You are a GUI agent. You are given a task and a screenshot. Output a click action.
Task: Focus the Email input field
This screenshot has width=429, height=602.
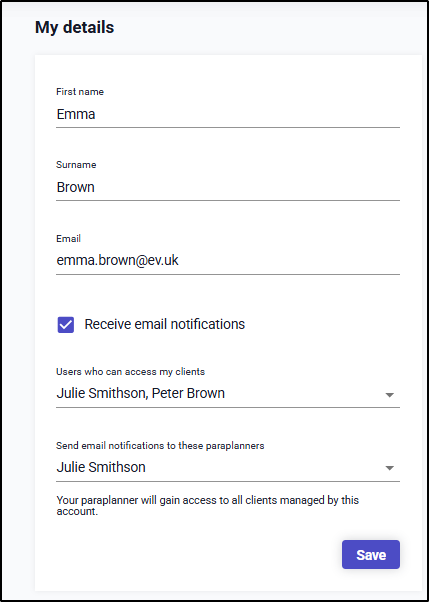click(228, 261)
